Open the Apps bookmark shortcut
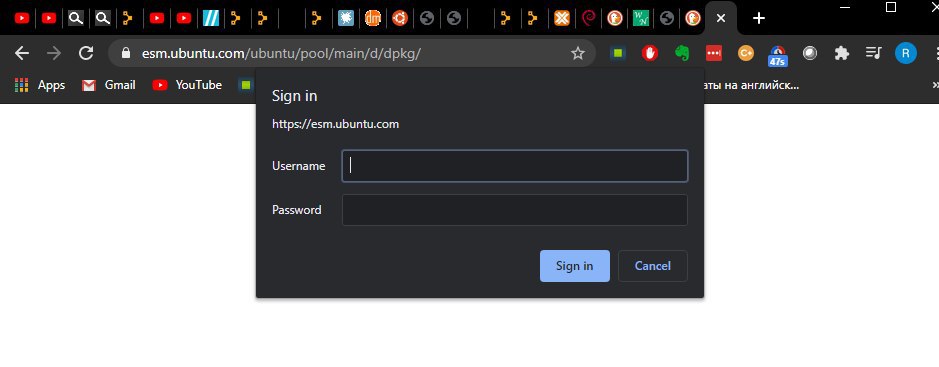This screenshot has width=939, height=367. [40, 85]
